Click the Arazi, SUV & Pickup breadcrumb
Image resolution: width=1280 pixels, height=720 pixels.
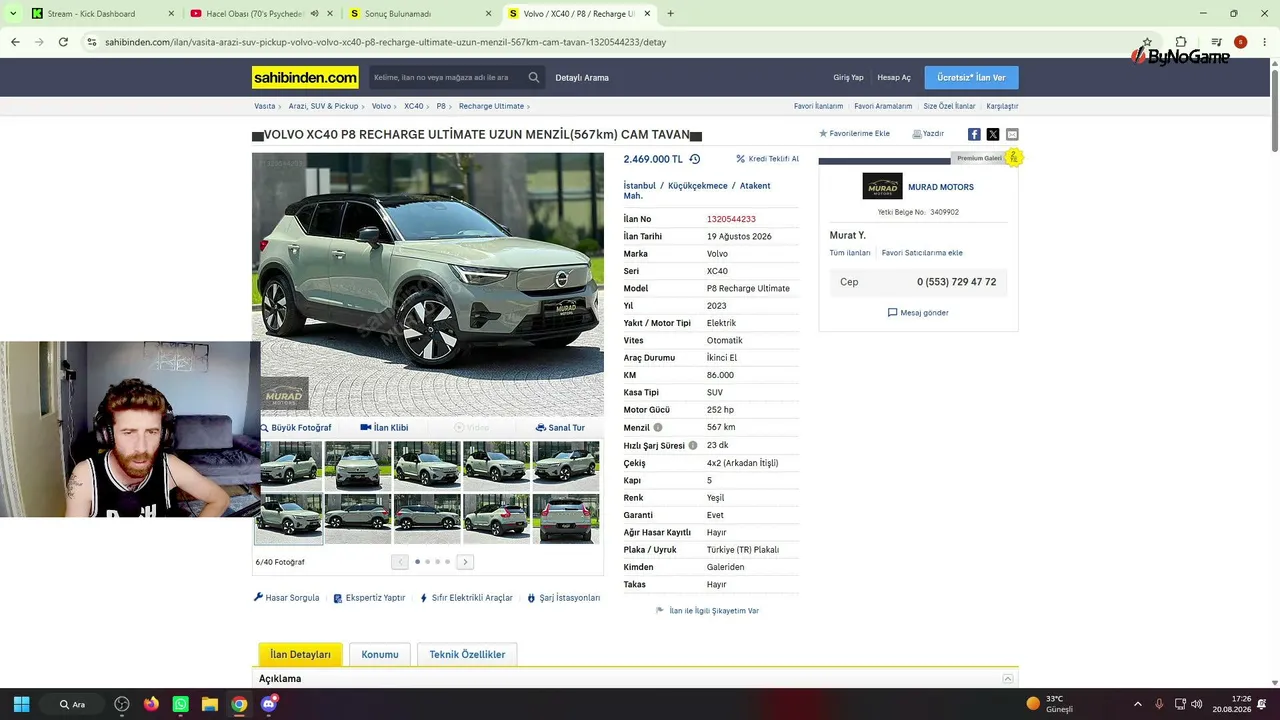point(323,106)
